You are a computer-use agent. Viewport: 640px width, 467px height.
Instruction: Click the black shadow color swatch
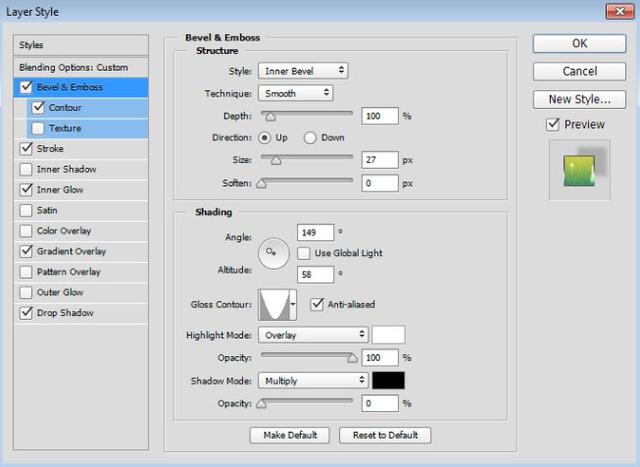[x=388, y=380]
